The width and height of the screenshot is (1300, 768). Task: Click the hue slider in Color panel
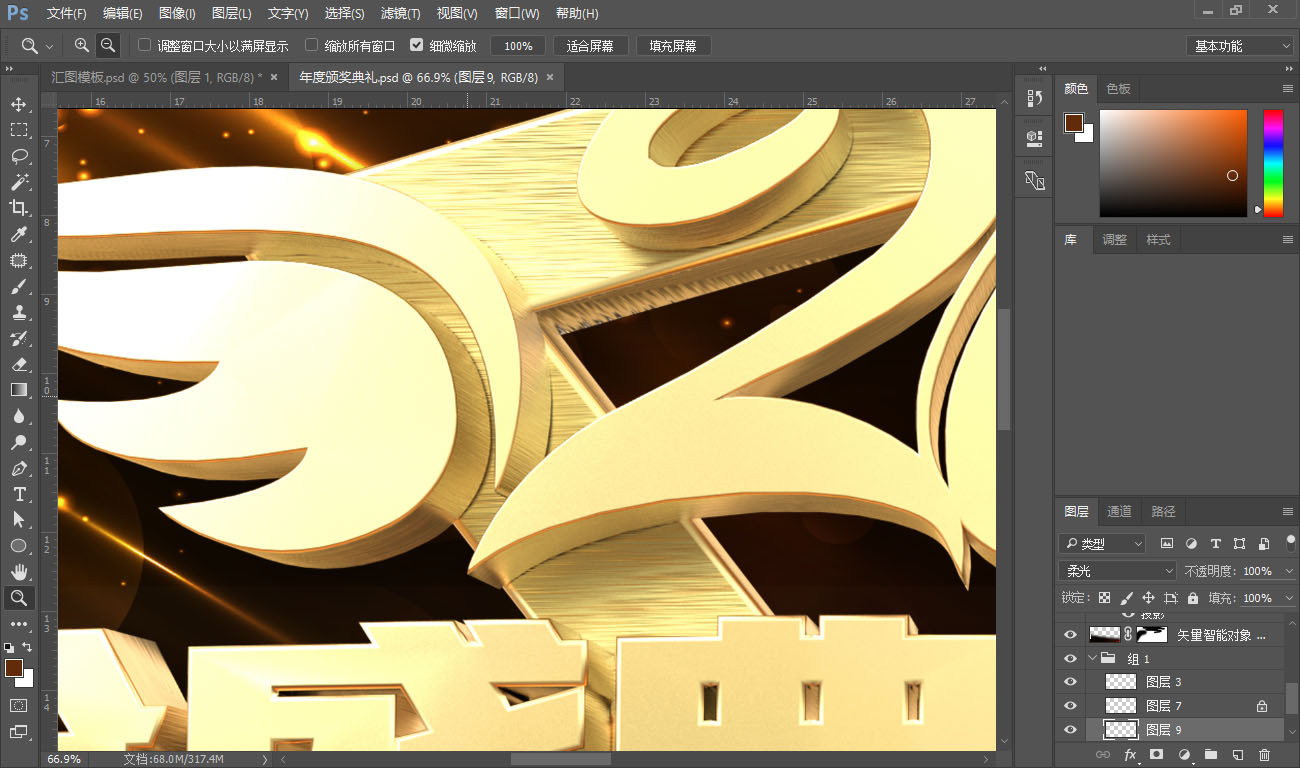(x=1273, y=163)
